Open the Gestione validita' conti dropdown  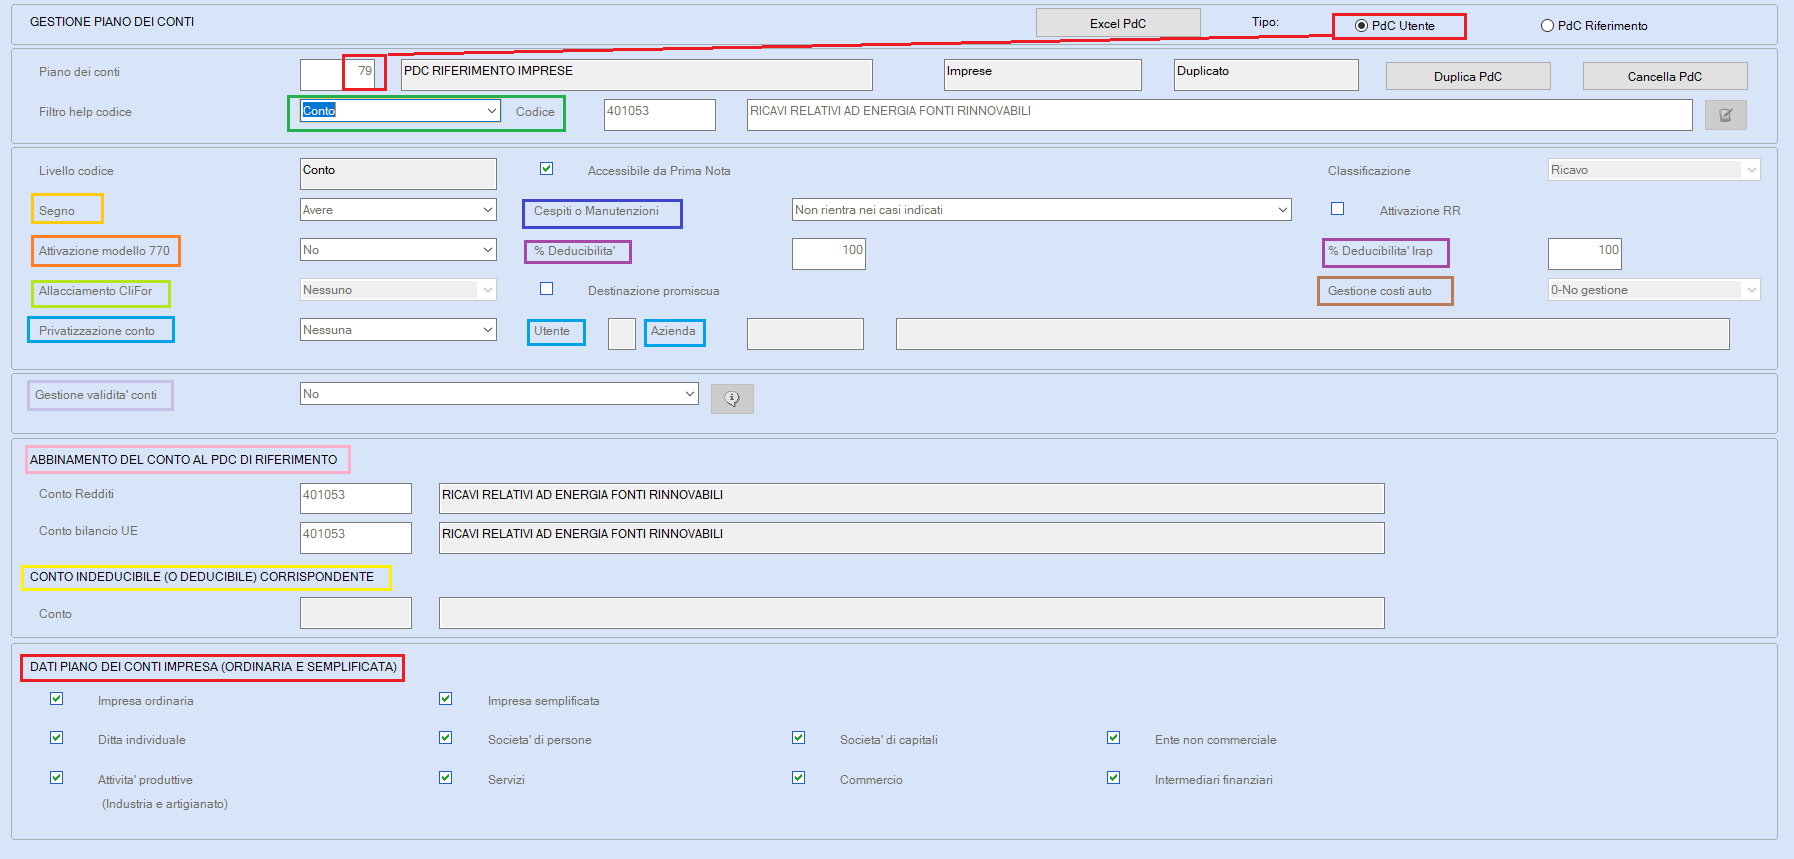(499, 394)
